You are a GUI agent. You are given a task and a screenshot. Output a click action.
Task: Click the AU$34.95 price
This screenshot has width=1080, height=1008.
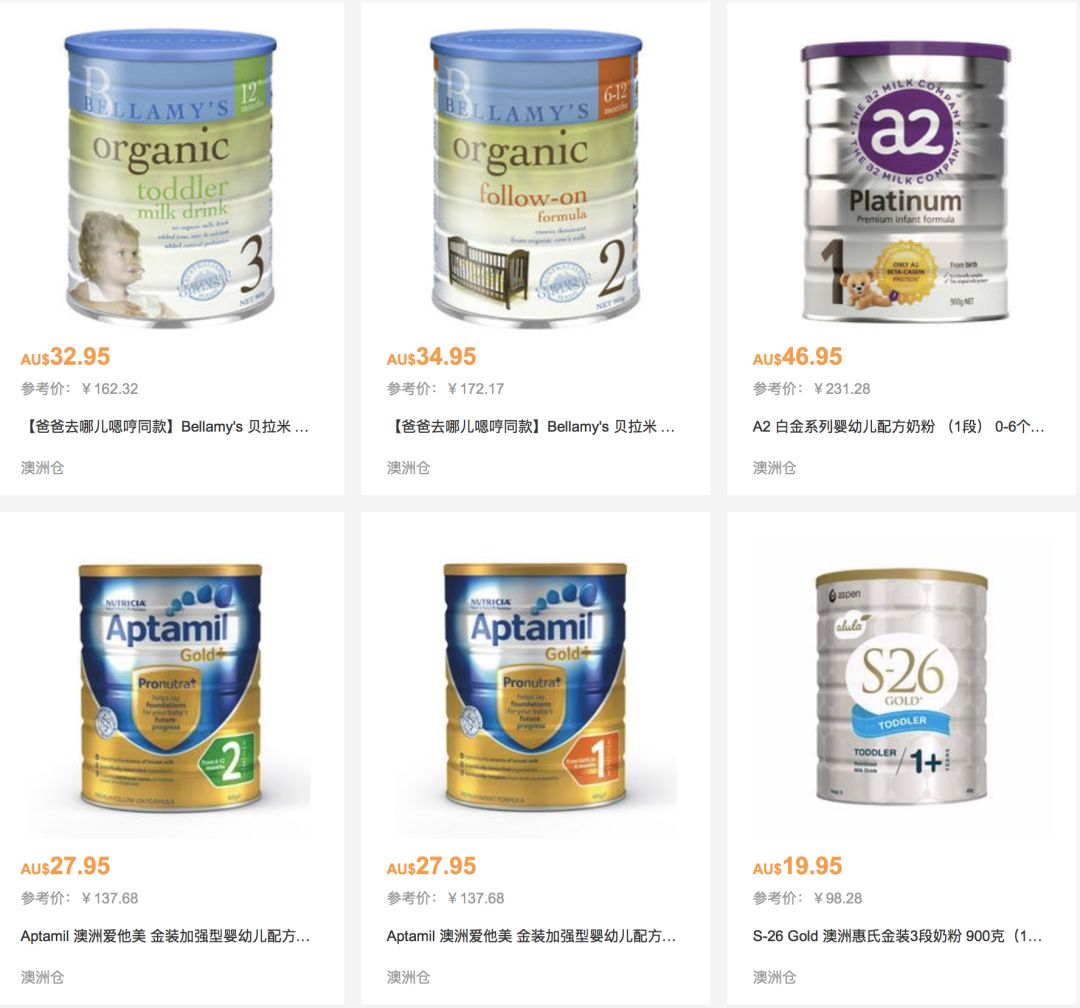click(x=431, y=357)
